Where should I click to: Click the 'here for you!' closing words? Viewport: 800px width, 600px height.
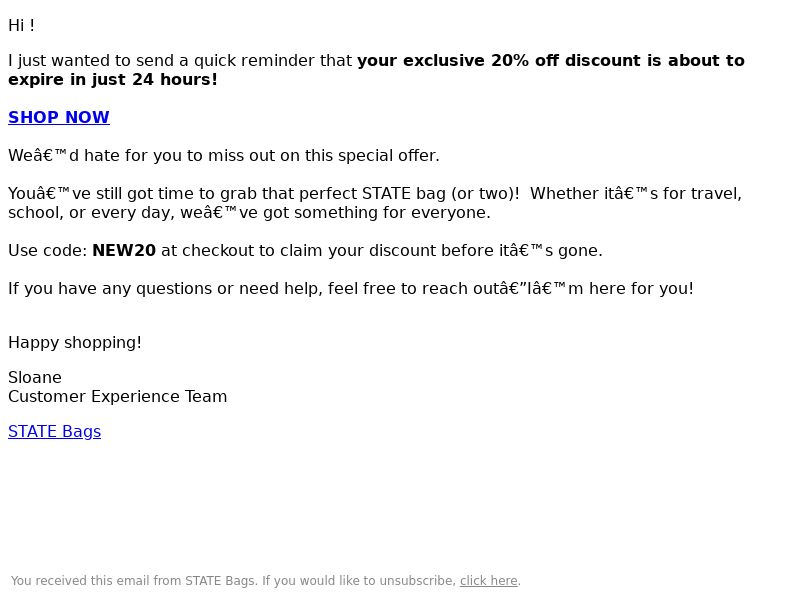(641, 289)
